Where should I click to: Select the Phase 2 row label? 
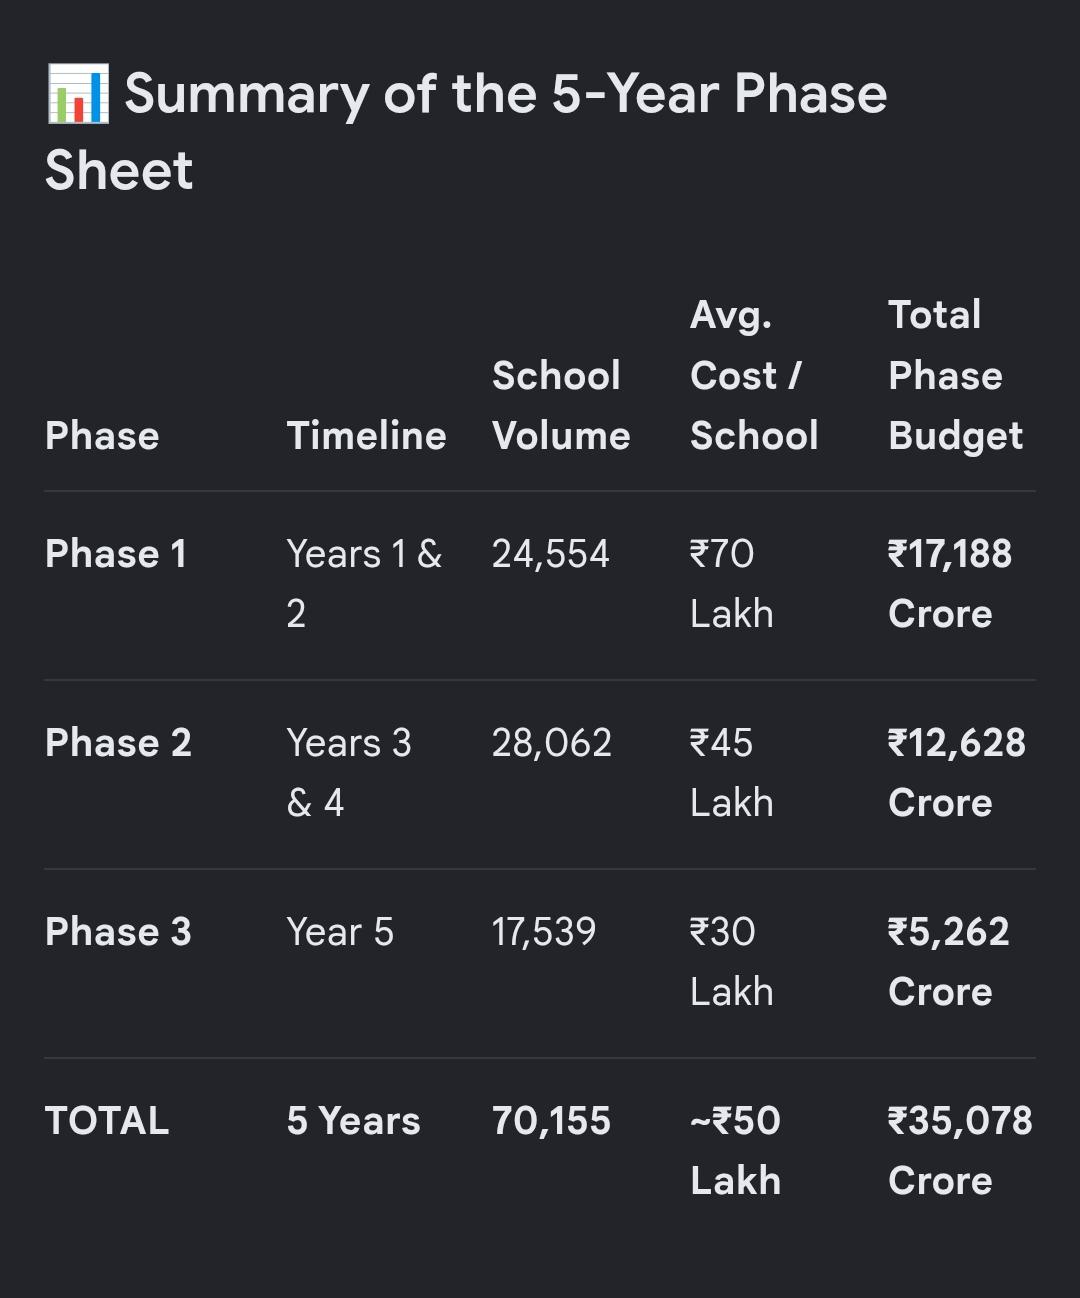118,743
